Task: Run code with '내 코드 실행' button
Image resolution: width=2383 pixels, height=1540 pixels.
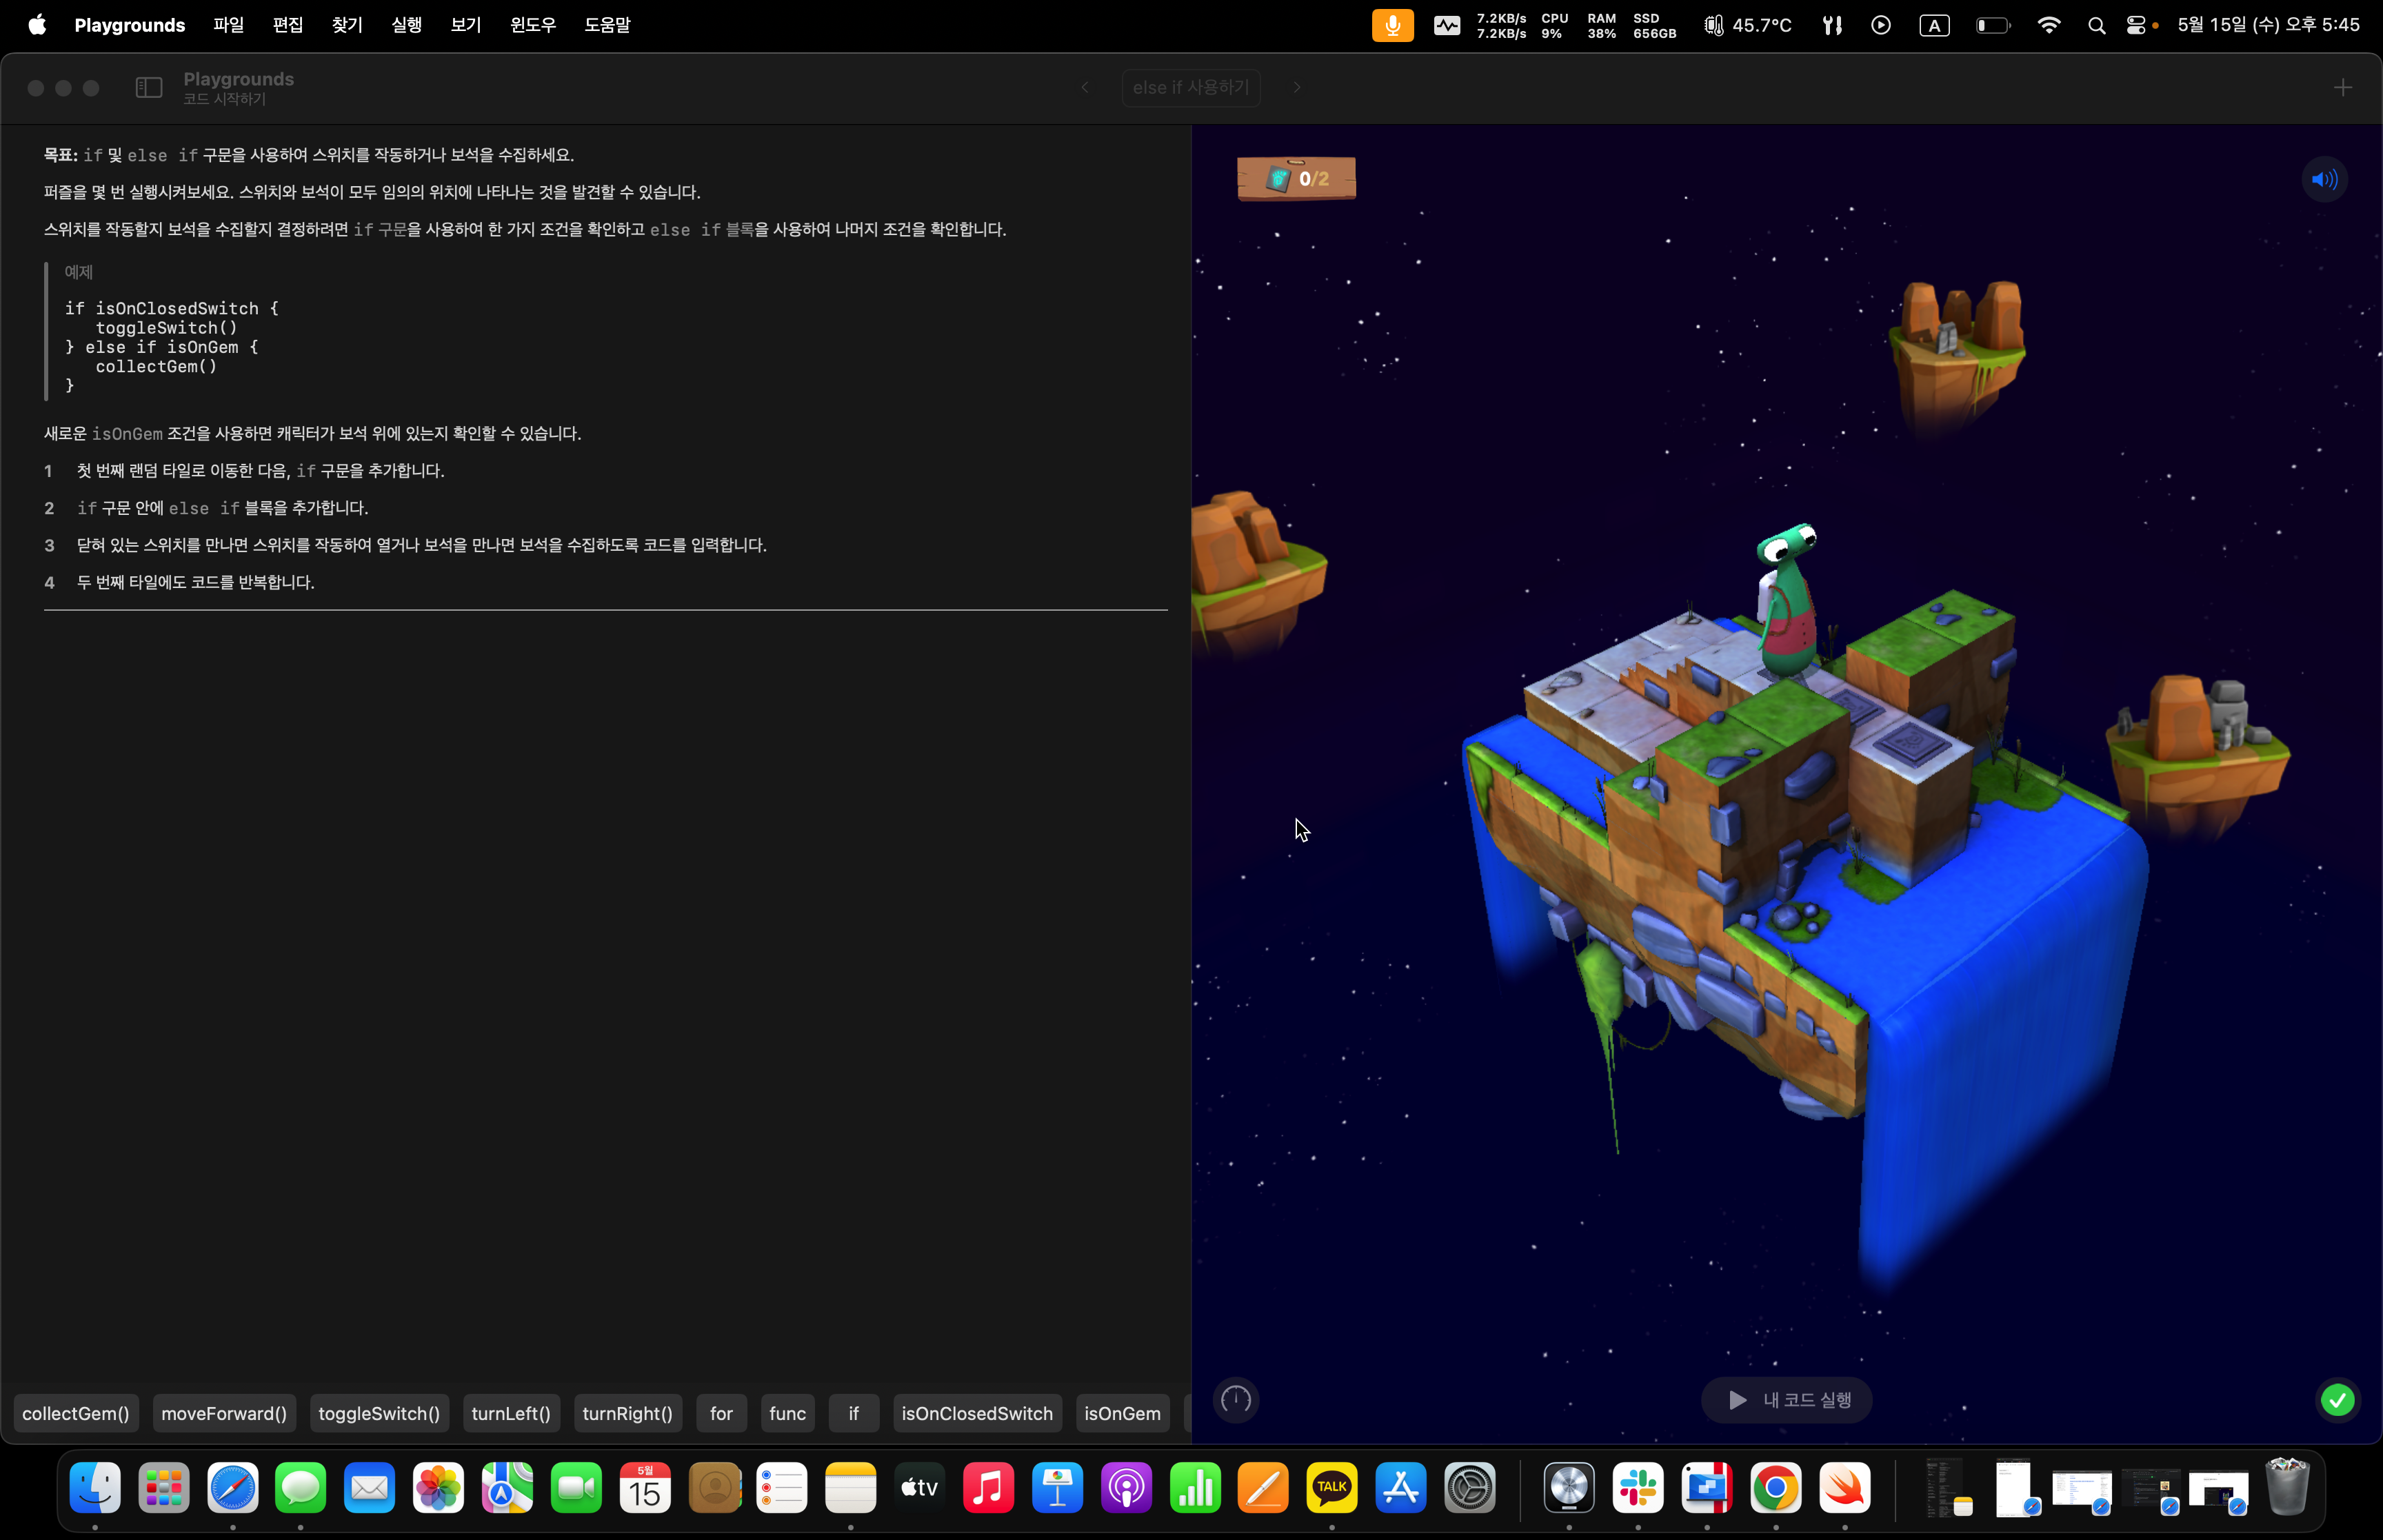Action: tap(1787, 1400)
